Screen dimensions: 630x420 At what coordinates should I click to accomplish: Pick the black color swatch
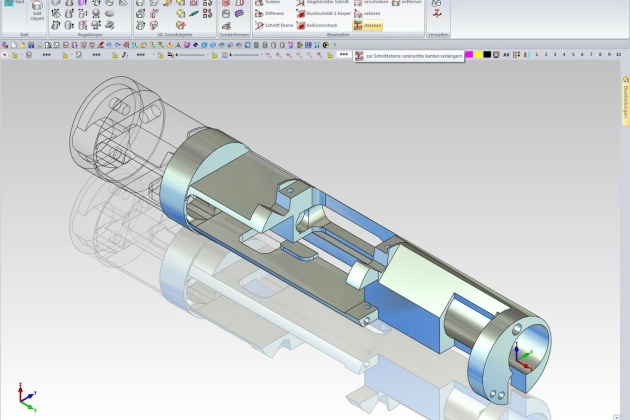(487, 54)
